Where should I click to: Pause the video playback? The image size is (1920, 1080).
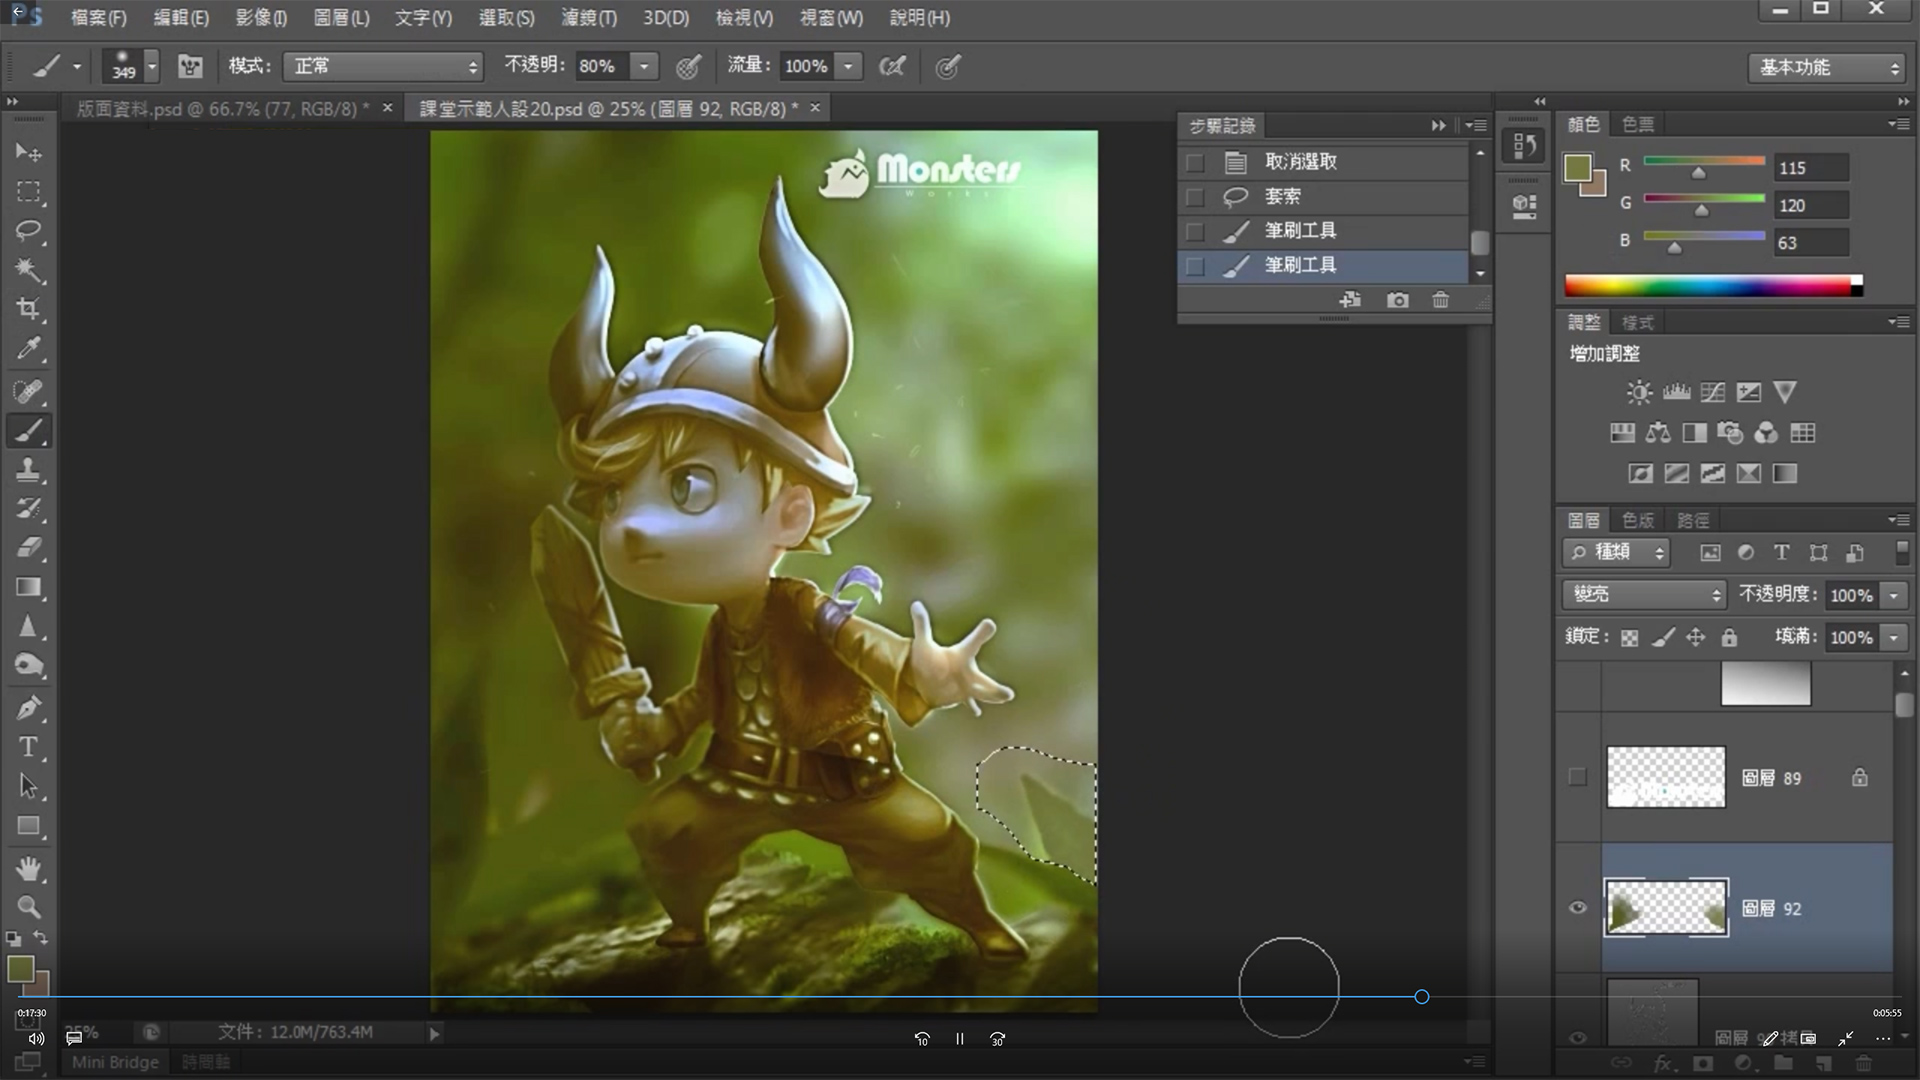pos(960,1039)
